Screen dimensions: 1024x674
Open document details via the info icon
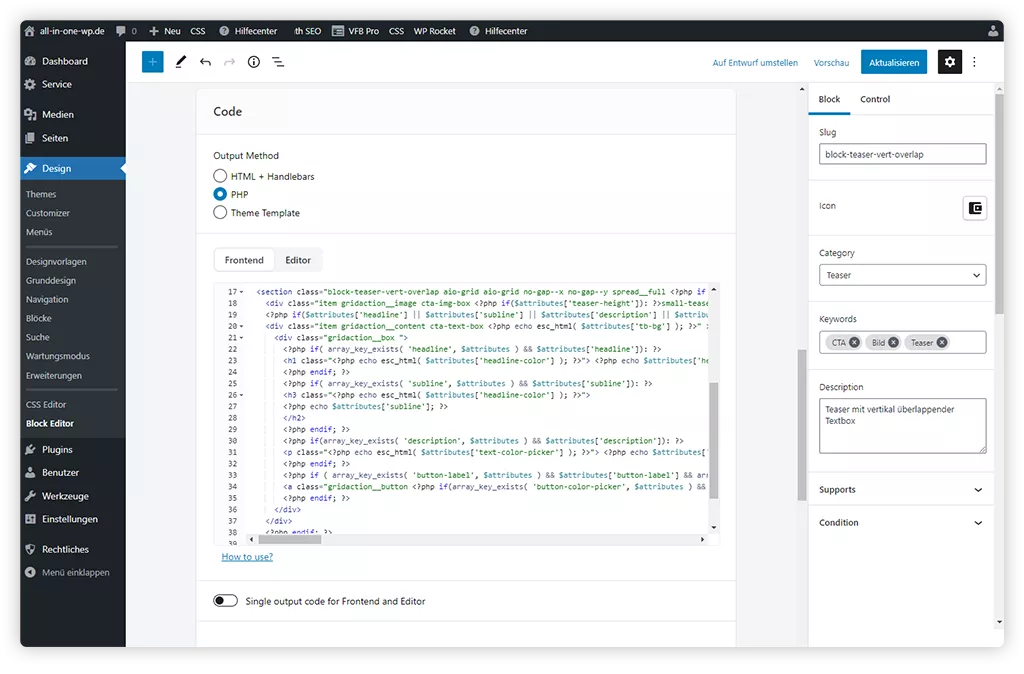[253, 62]
